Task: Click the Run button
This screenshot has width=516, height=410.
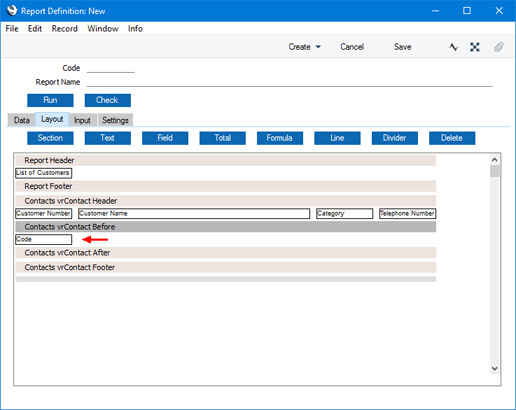Action: coord(50,100)
